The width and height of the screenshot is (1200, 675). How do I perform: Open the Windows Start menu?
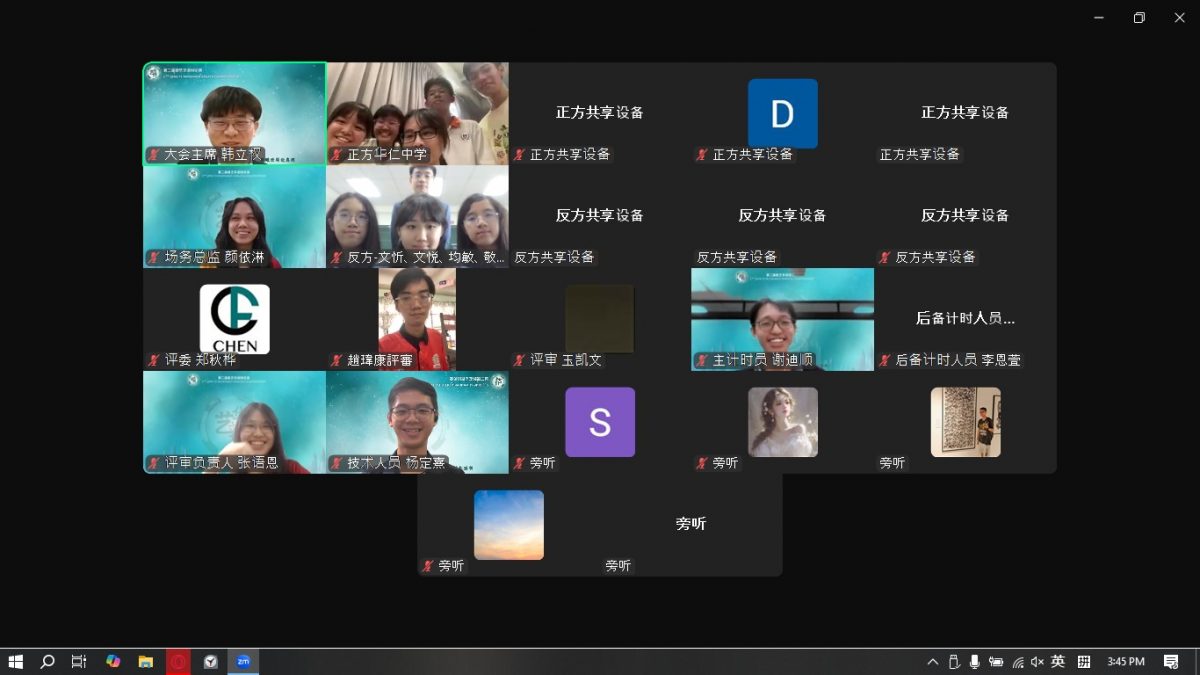pos(17,661)
